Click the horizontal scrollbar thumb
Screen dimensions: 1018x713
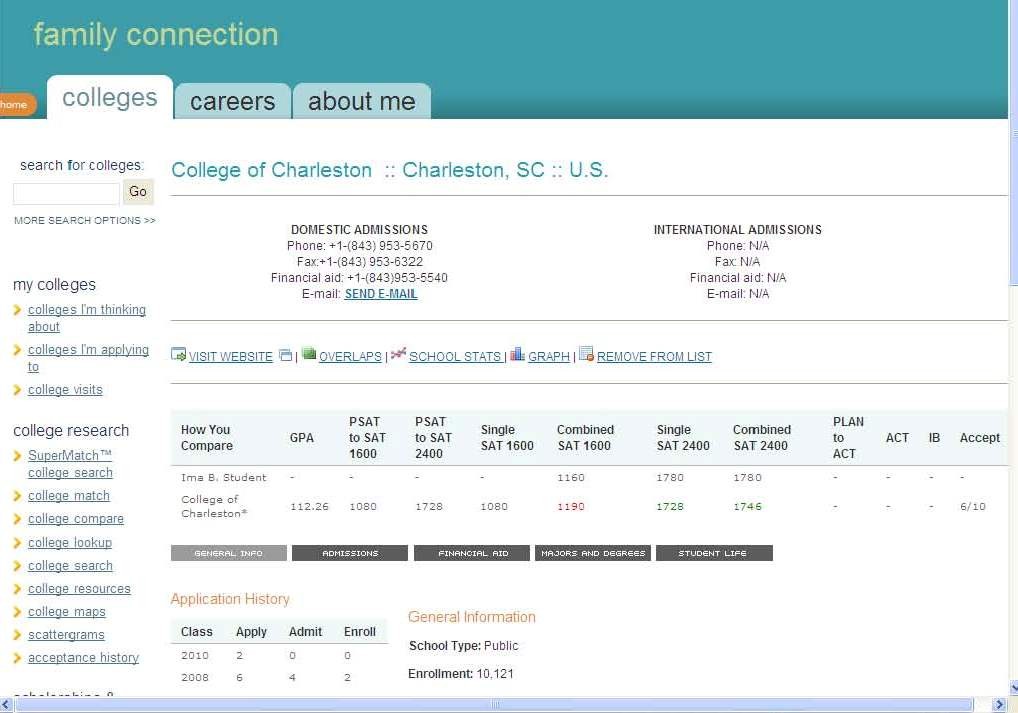click(494, 705)
